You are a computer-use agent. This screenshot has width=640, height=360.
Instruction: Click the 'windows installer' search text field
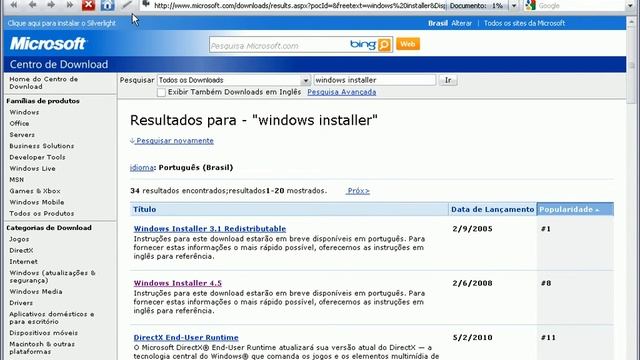click(x=374, y=80)
